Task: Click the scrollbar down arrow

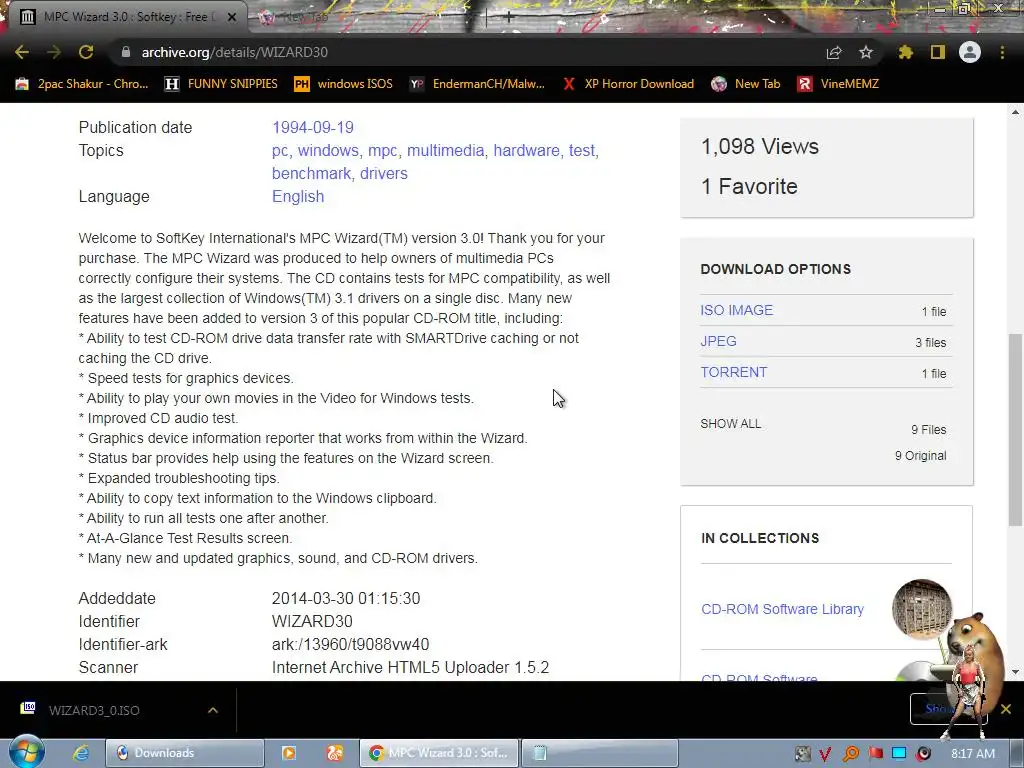Action: pos(1015,672)
